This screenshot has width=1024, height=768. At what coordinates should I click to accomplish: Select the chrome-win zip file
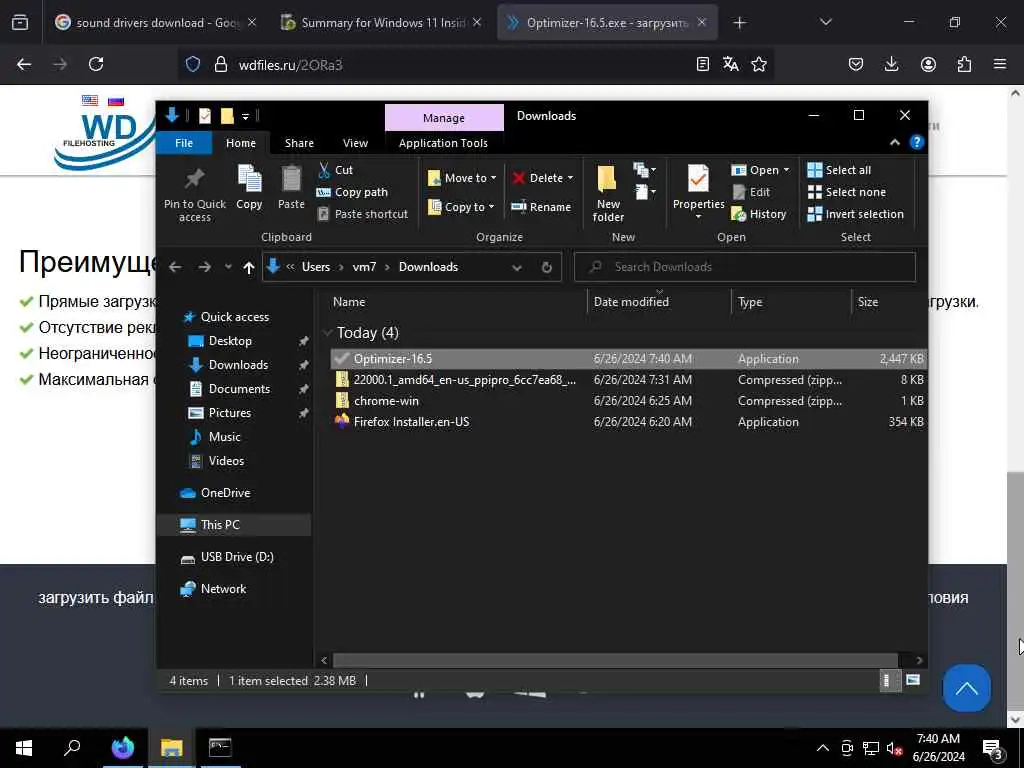628,400
